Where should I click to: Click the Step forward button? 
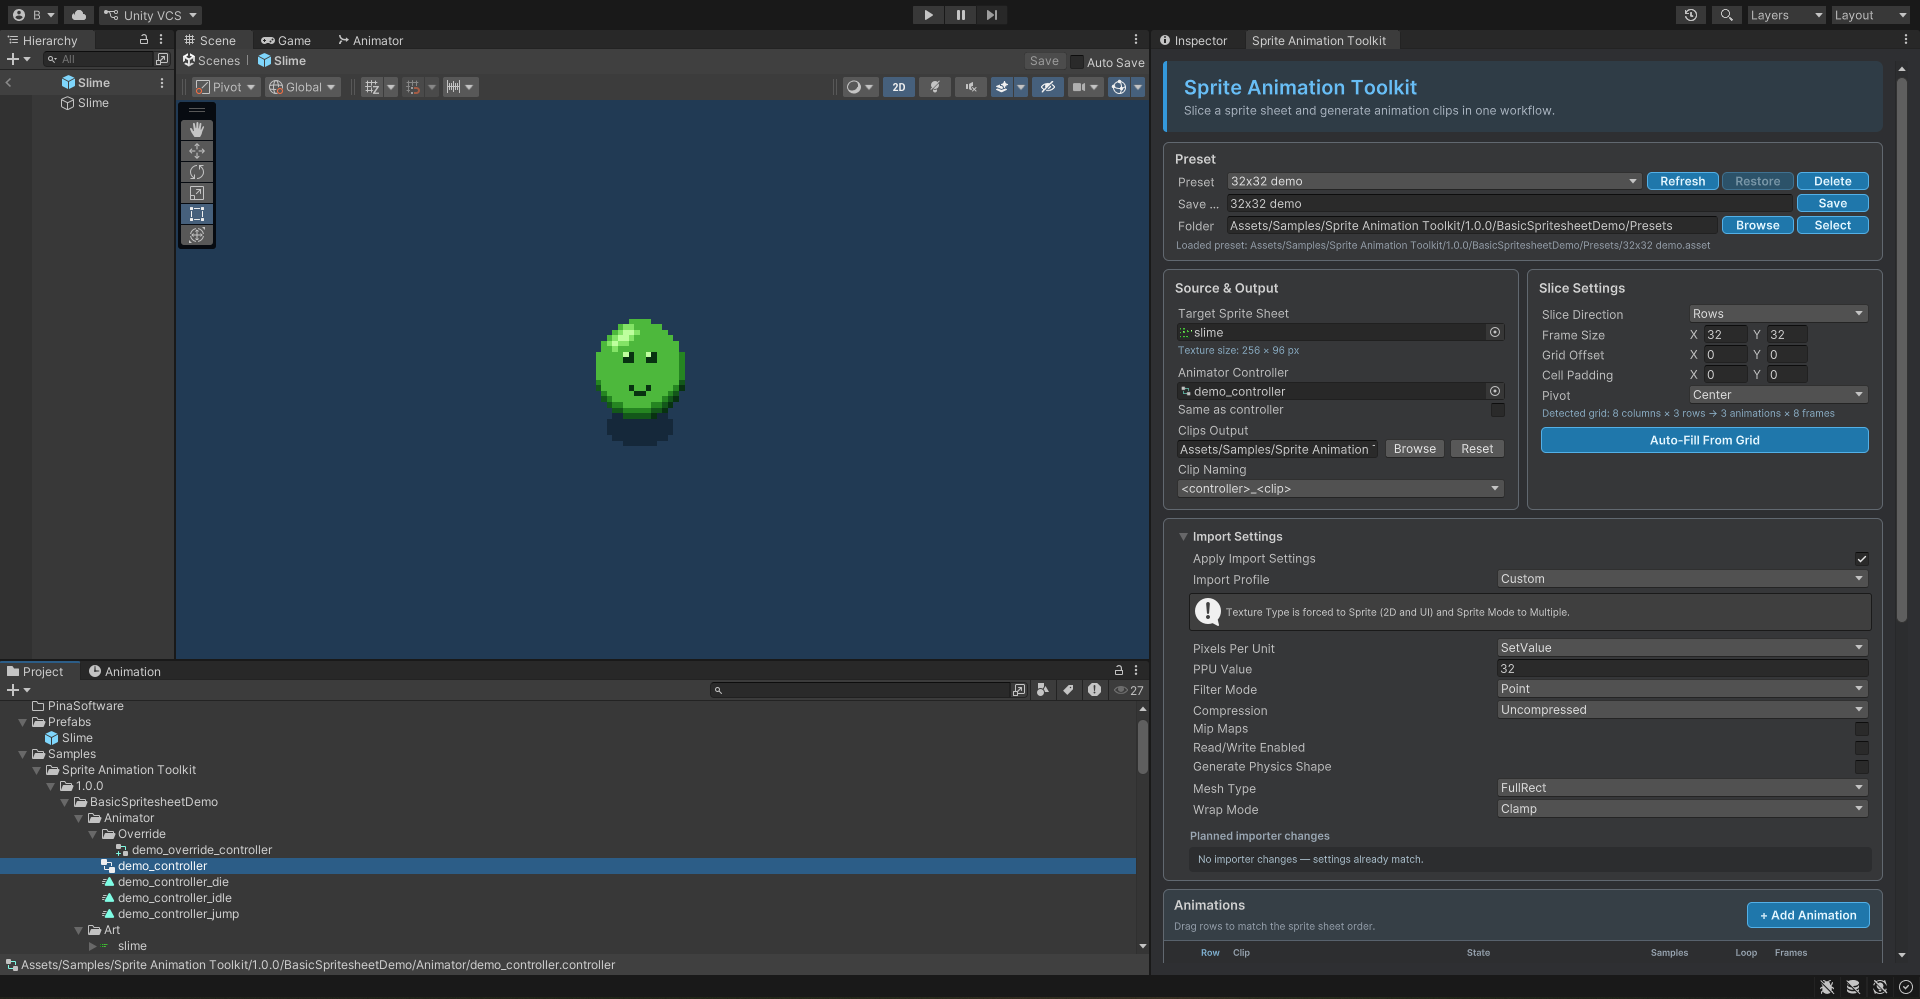click(x=992, y=15)
